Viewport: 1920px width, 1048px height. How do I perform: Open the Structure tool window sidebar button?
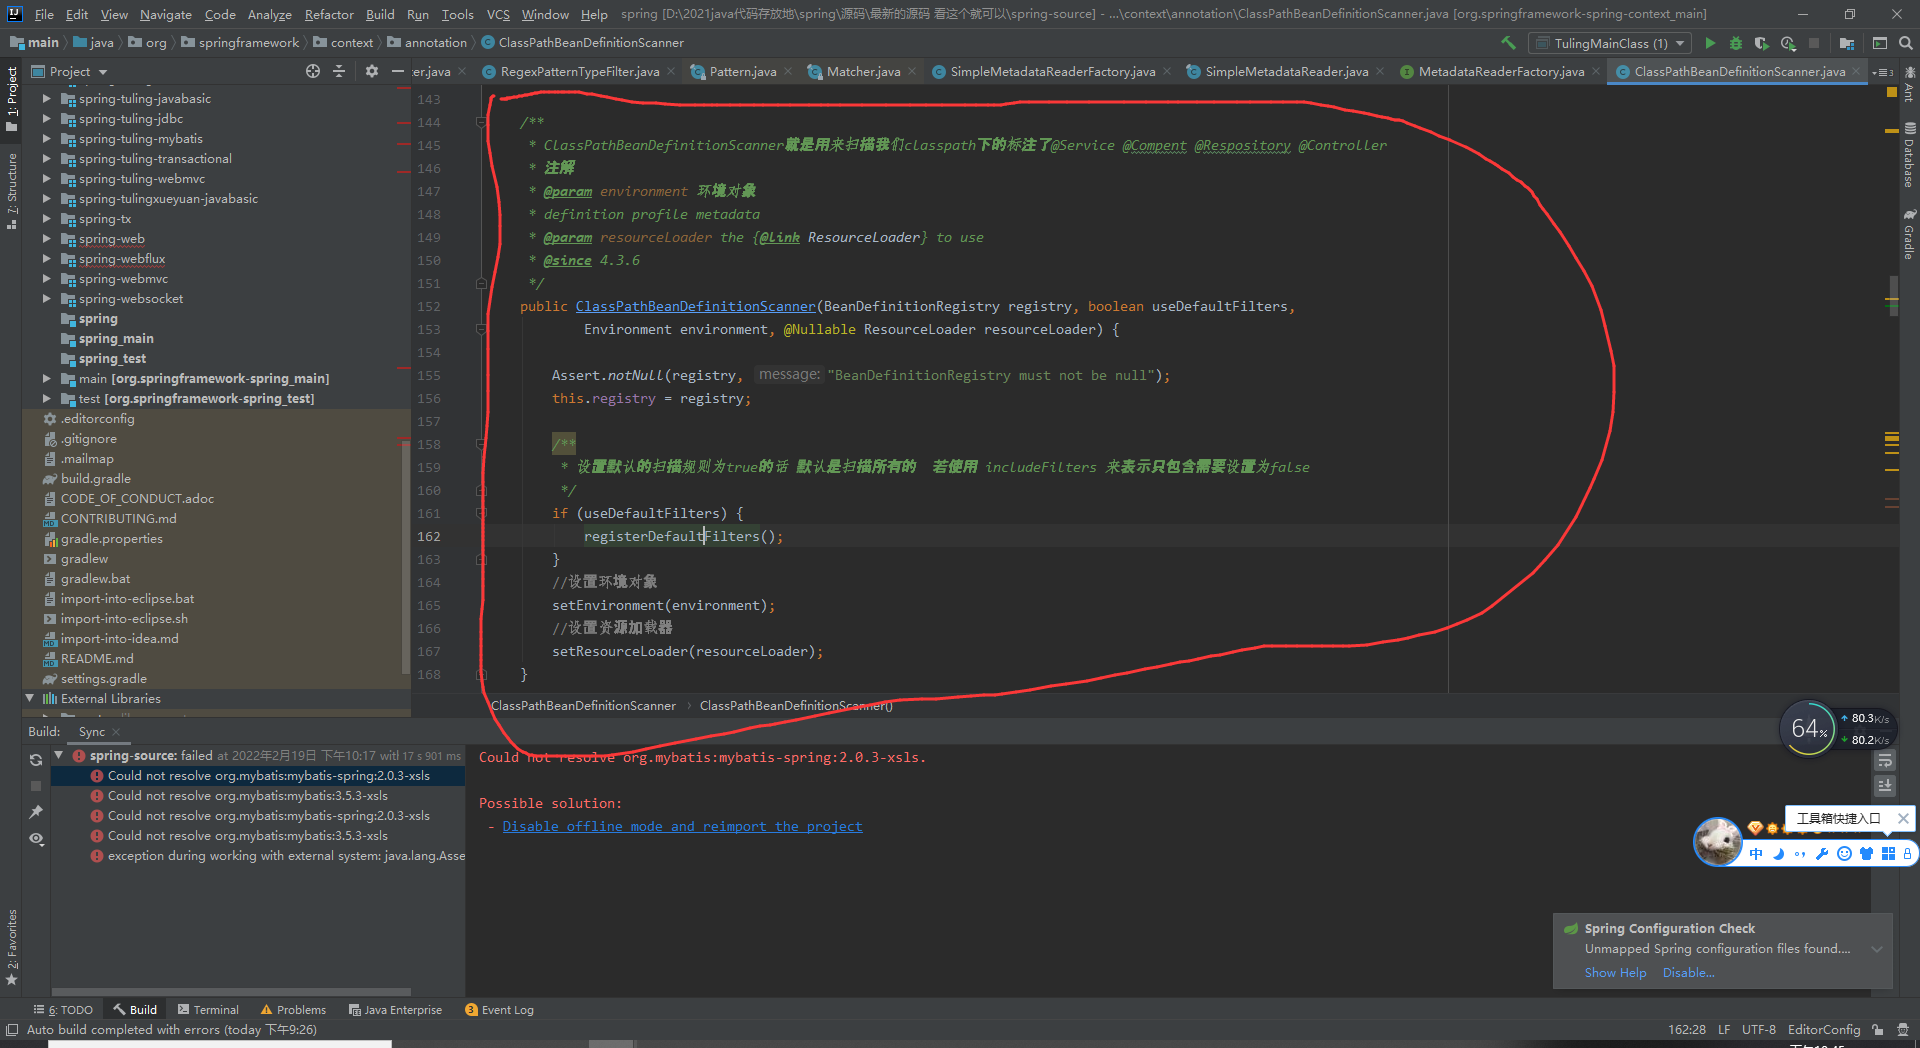[x=12, y=192]
